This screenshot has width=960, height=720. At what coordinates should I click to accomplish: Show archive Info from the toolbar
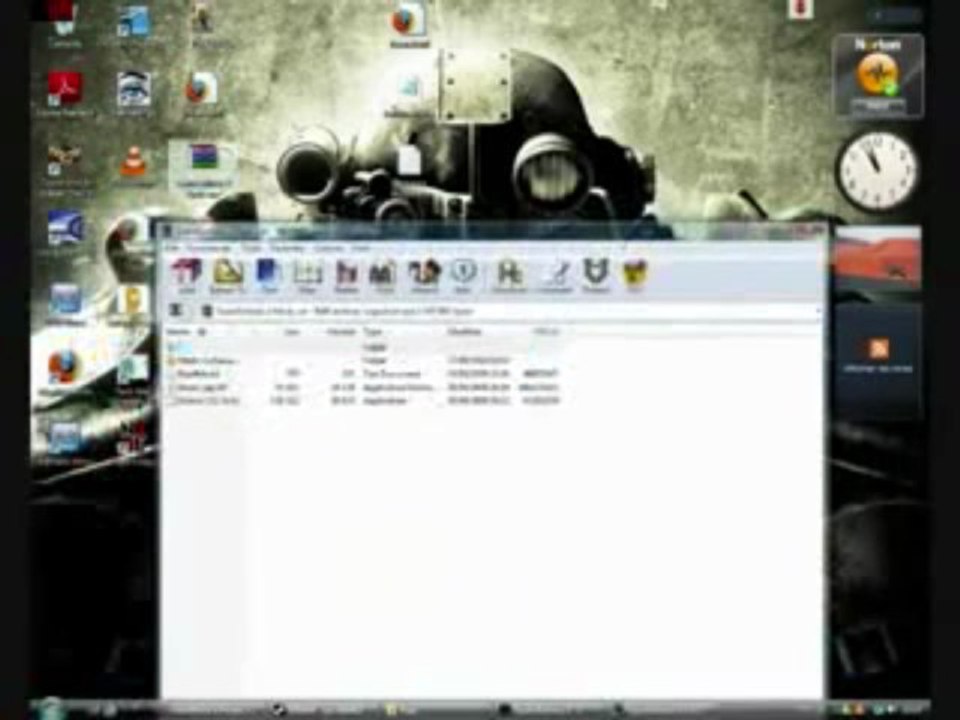tap(463, 275)
